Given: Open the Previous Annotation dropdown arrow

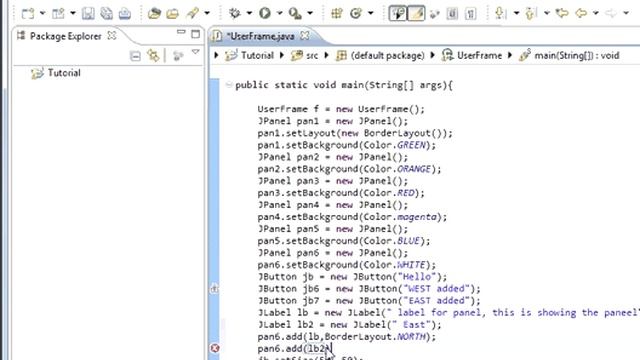Looking at the screenshot, I should point(547,13).
